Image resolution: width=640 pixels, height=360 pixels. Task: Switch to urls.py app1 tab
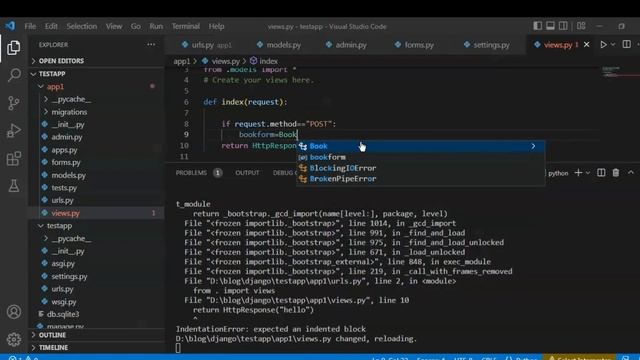point(206,45)
